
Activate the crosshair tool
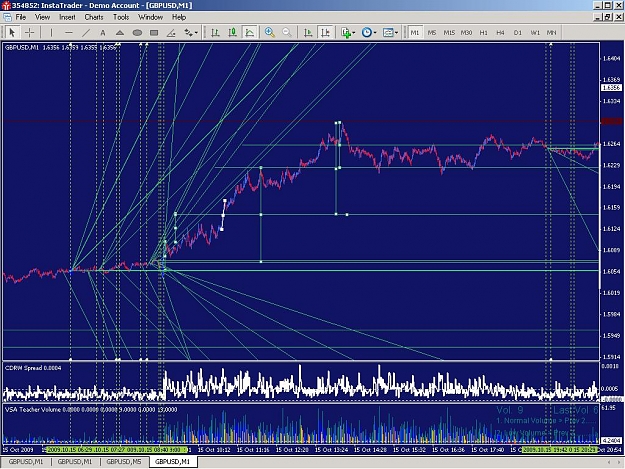pos(29,33)
